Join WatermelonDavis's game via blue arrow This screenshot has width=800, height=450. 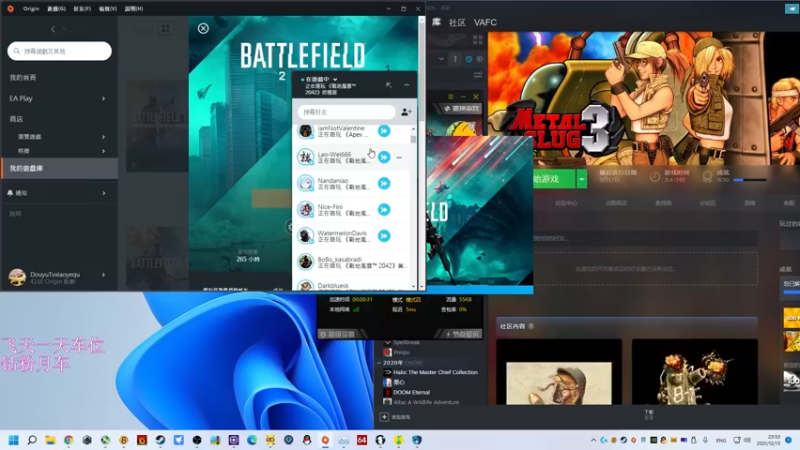384,236
